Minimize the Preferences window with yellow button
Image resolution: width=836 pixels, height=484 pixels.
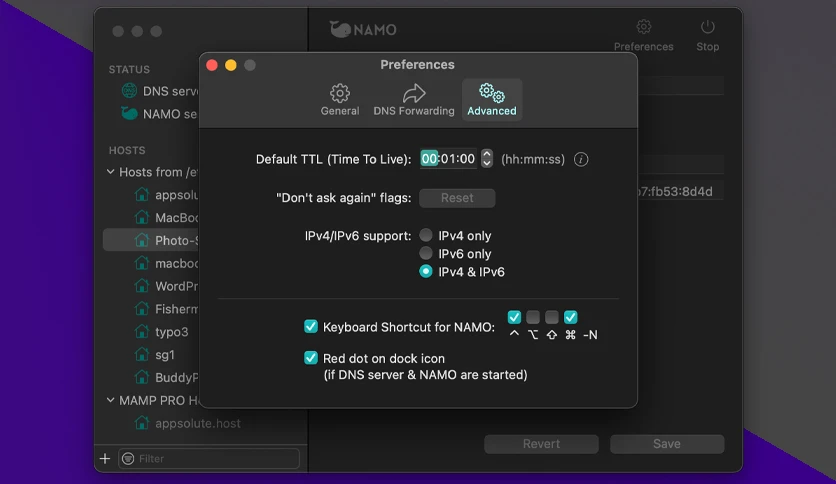[x=231, y=65]
